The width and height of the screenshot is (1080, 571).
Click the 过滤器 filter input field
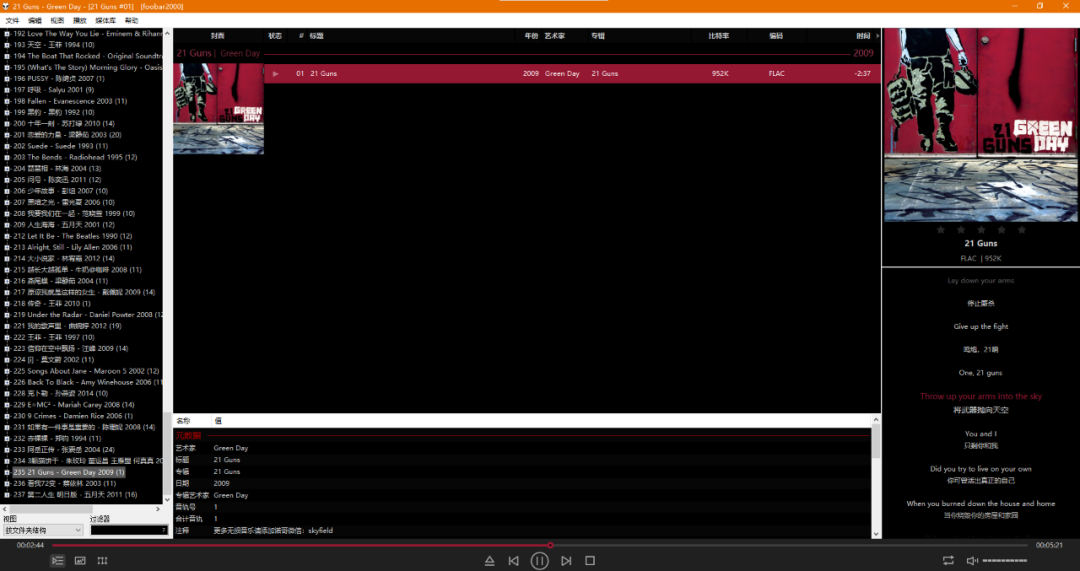point(129,530)
